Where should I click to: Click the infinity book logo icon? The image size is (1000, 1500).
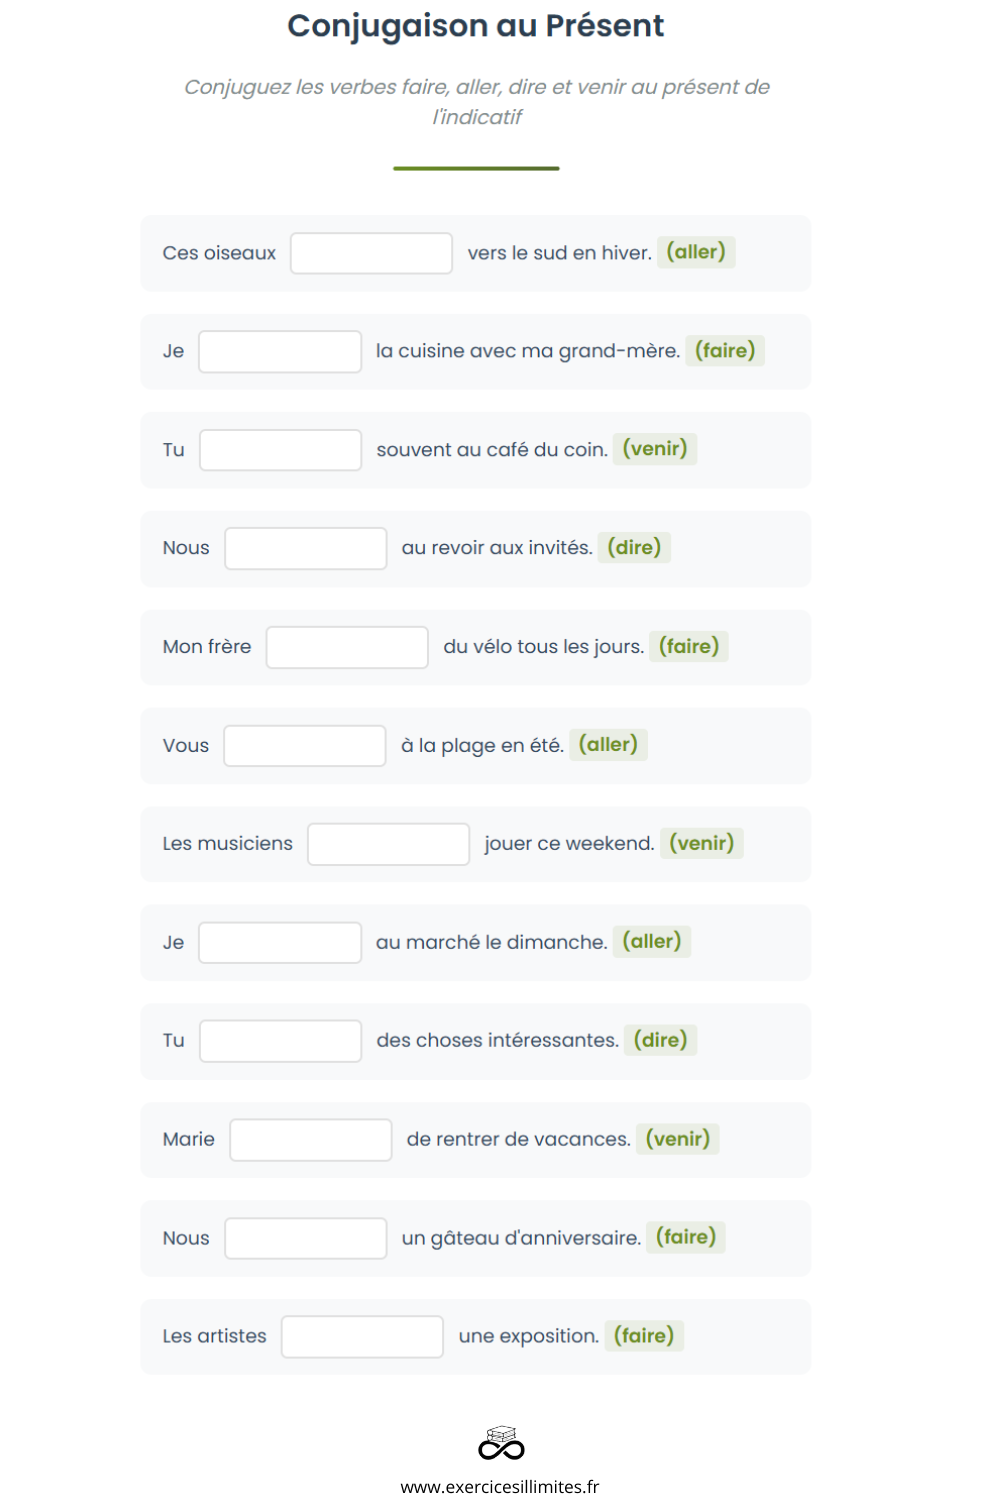(501, 1443)
